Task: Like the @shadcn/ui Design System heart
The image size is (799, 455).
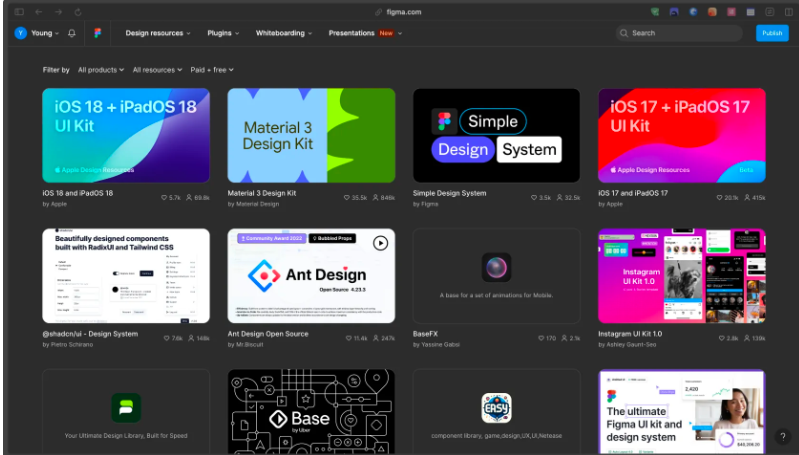Action: tap(167, 338)
